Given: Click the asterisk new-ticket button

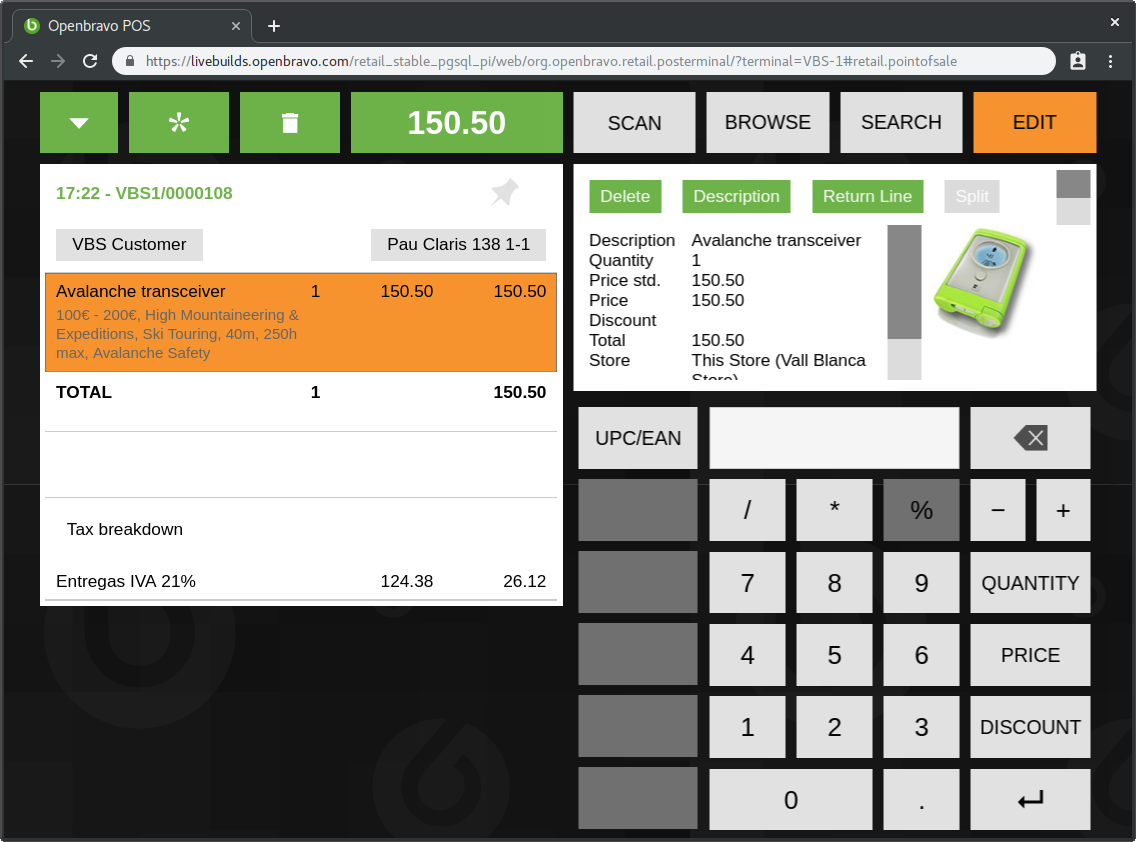Looking at the screenshot, I should 179,122.
